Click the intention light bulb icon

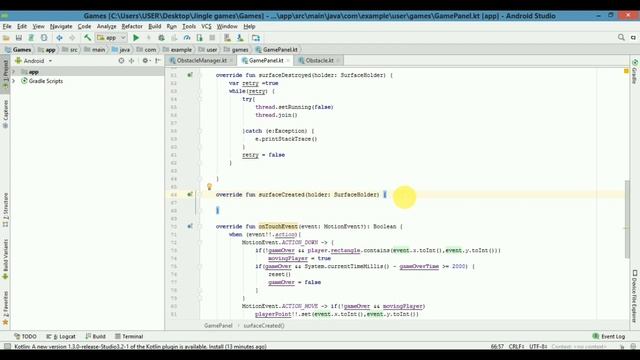(209, 187)
